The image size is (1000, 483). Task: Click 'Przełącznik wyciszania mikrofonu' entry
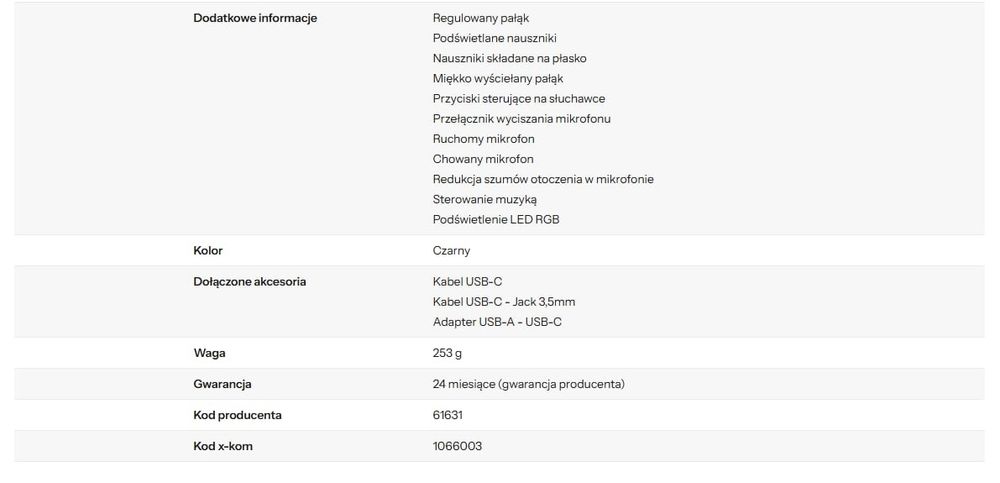pos(521,119)
